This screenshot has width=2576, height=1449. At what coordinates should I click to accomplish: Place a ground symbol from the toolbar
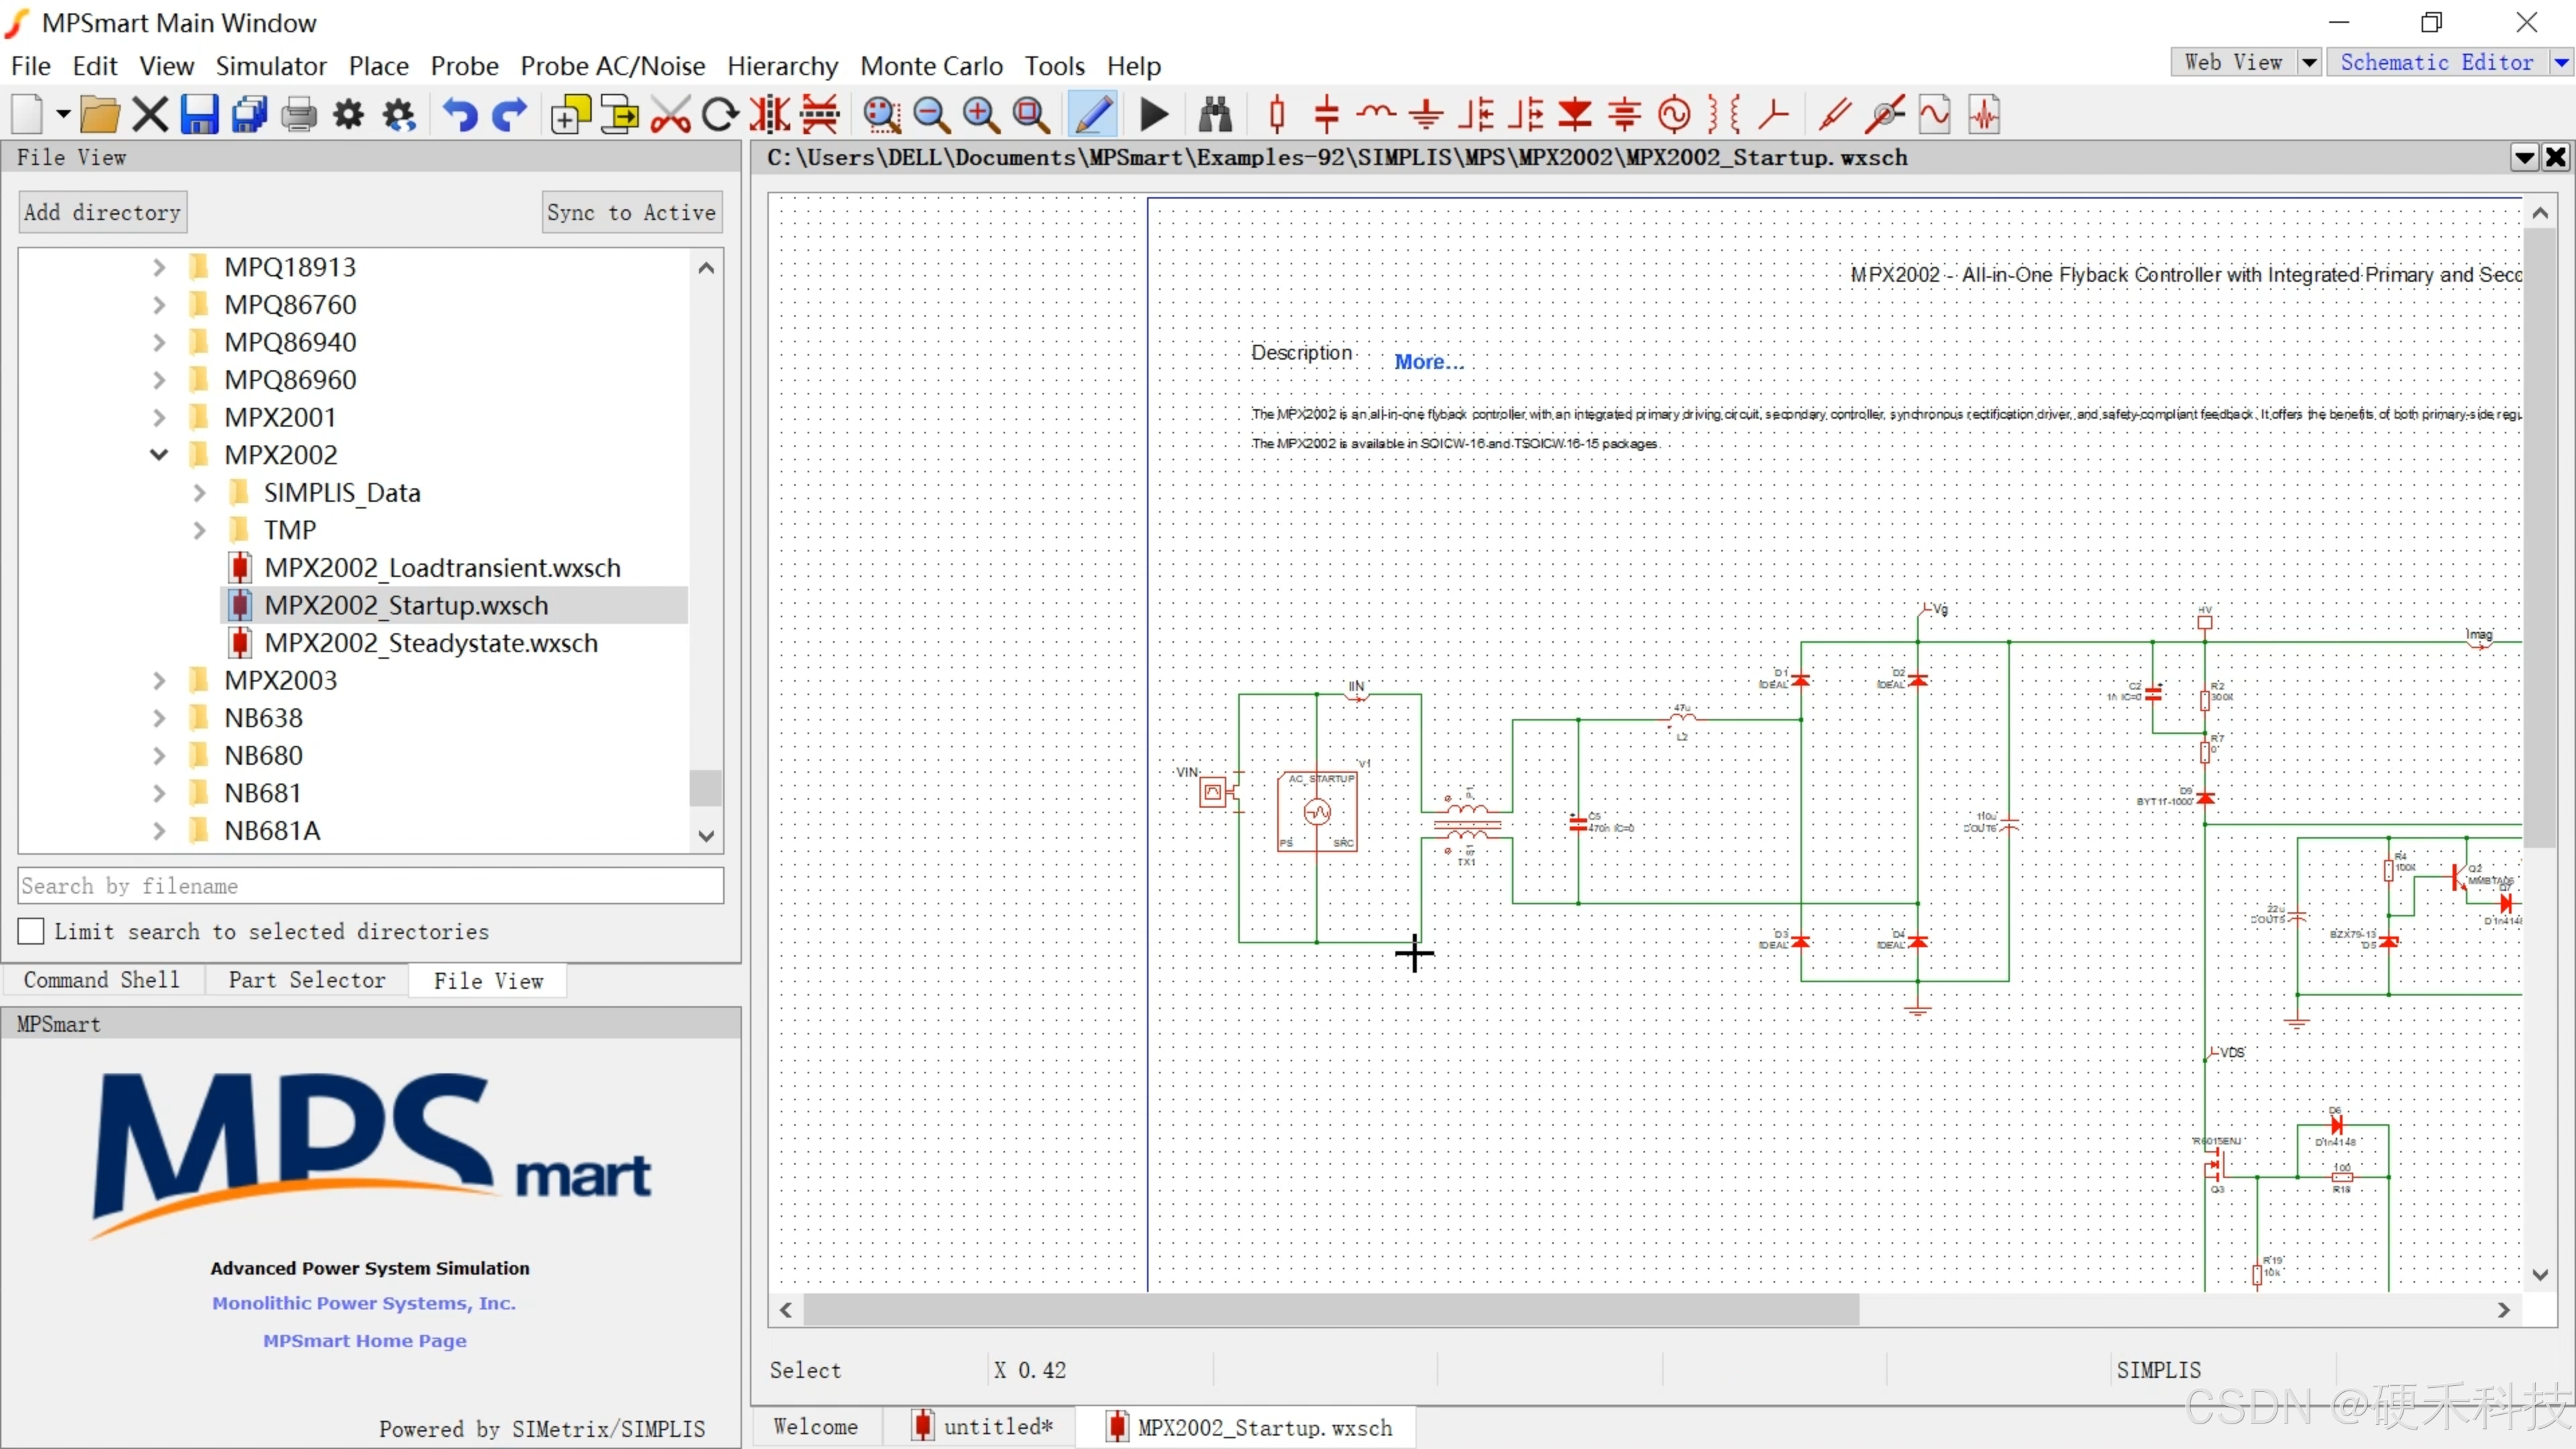pyautogui.click(x=1426, y=115)
